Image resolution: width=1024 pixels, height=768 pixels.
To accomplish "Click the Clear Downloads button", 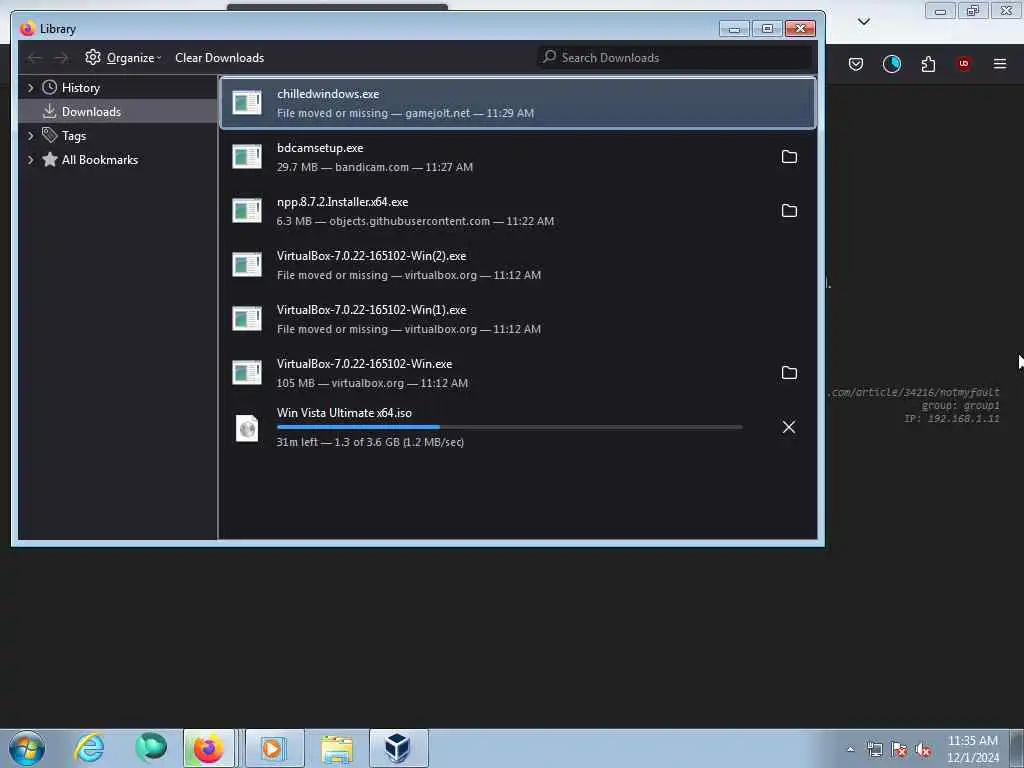I will (219, 58).
